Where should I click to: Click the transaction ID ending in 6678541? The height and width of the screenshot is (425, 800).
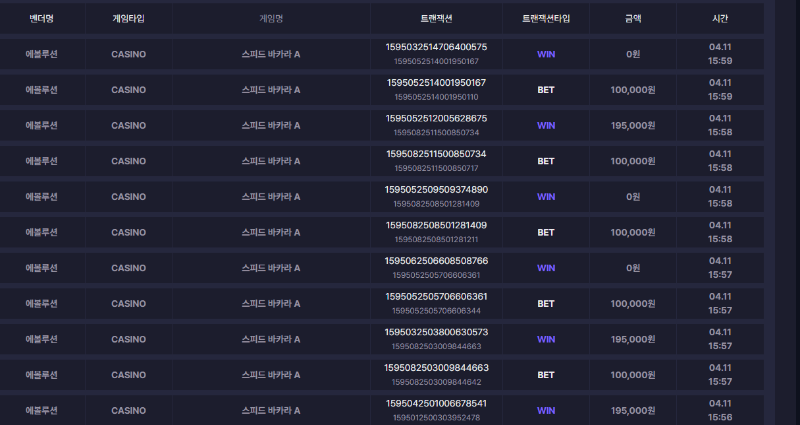tap(436, 403)
